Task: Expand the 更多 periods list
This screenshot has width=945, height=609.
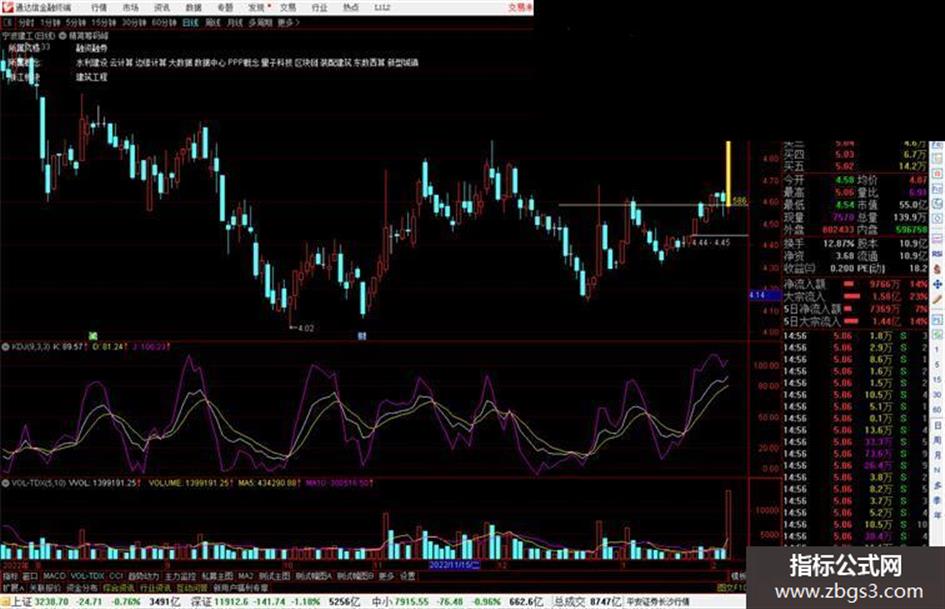Action: (x=289, y=22)
